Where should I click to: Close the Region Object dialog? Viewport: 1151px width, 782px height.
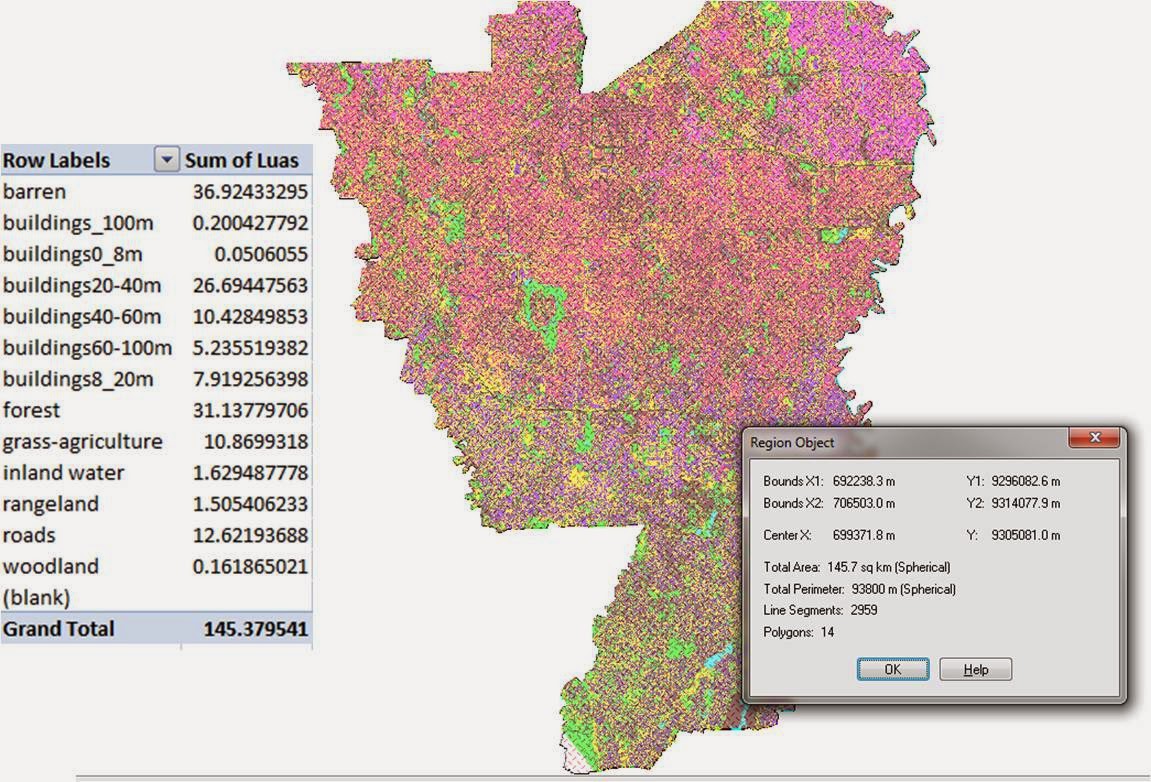[x=1096, y=438]
